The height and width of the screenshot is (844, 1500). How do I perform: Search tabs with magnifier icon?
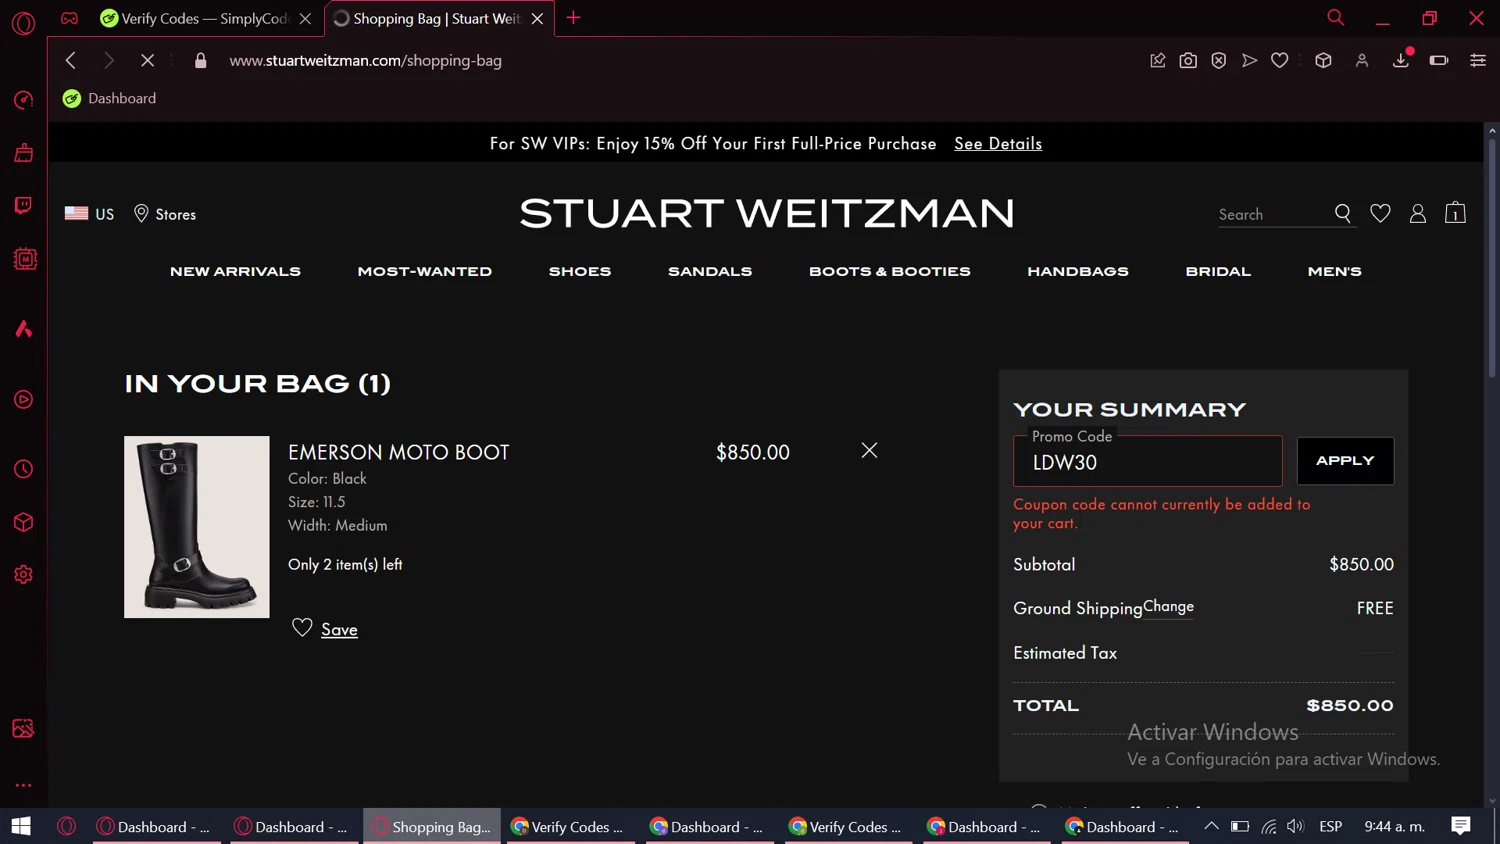click(x=1335, y=17)
